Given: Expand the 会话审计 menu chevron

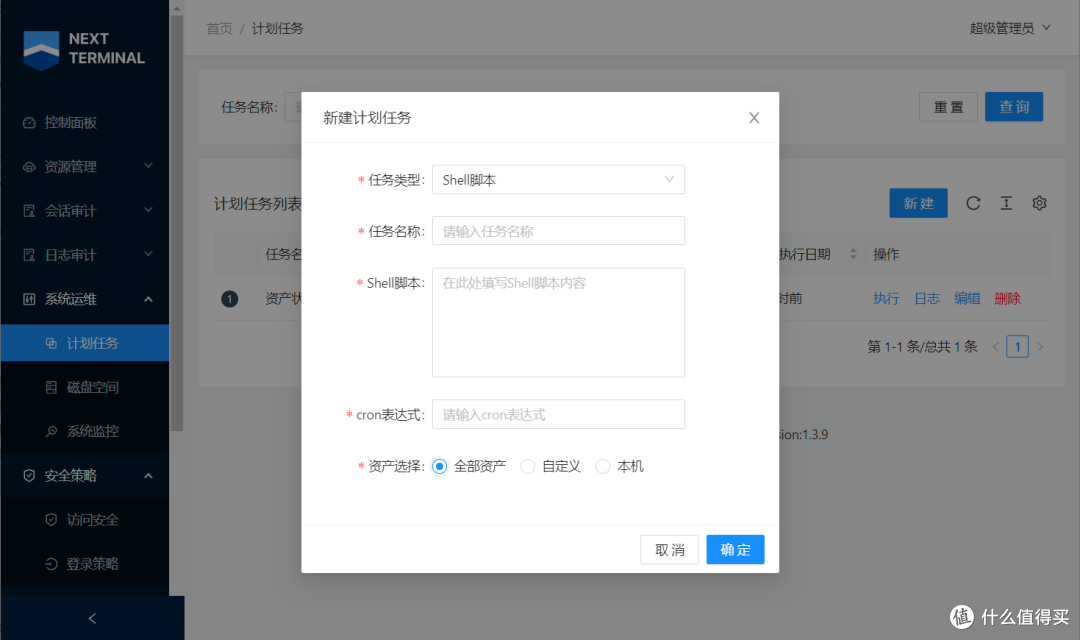Looking at the screenshot, I should pos(148,210).
